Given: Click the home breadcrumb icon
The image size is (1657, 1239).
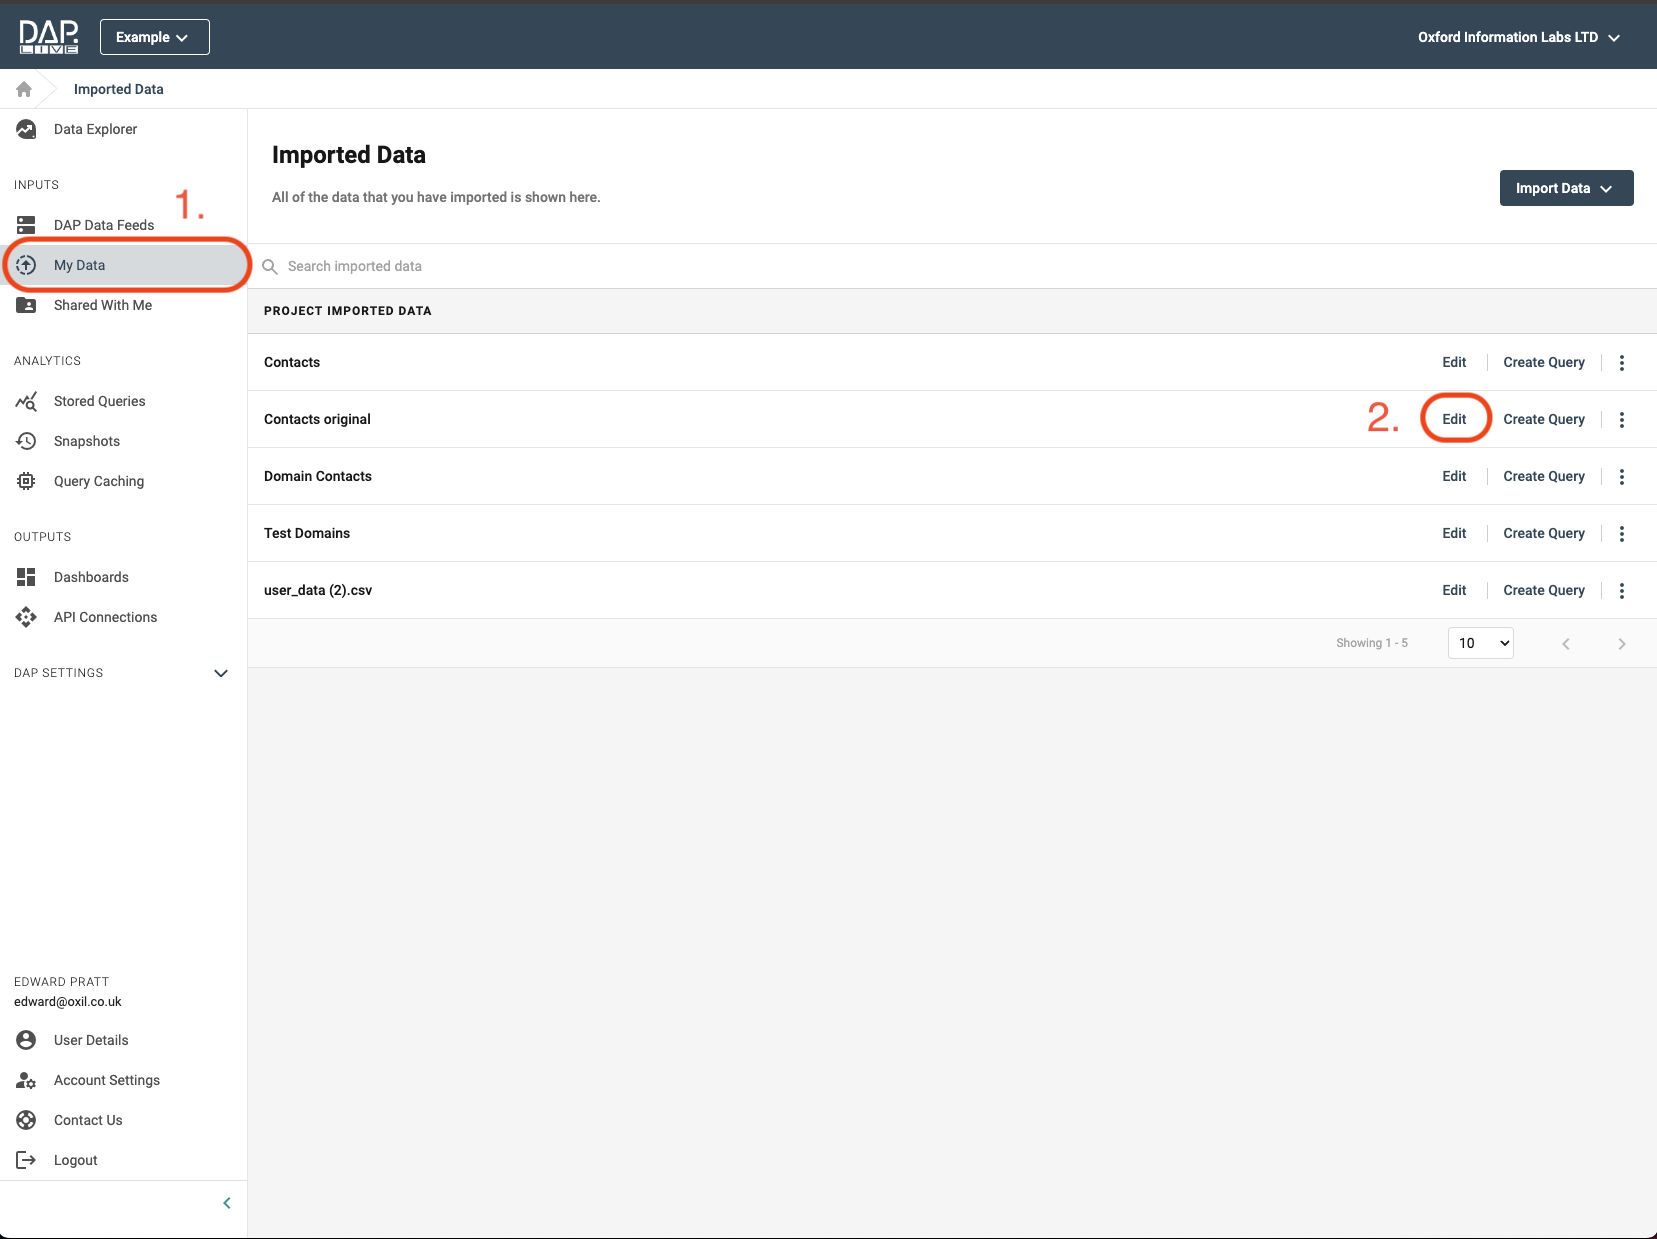Looking at the screenshot, I should click(24, 89).
